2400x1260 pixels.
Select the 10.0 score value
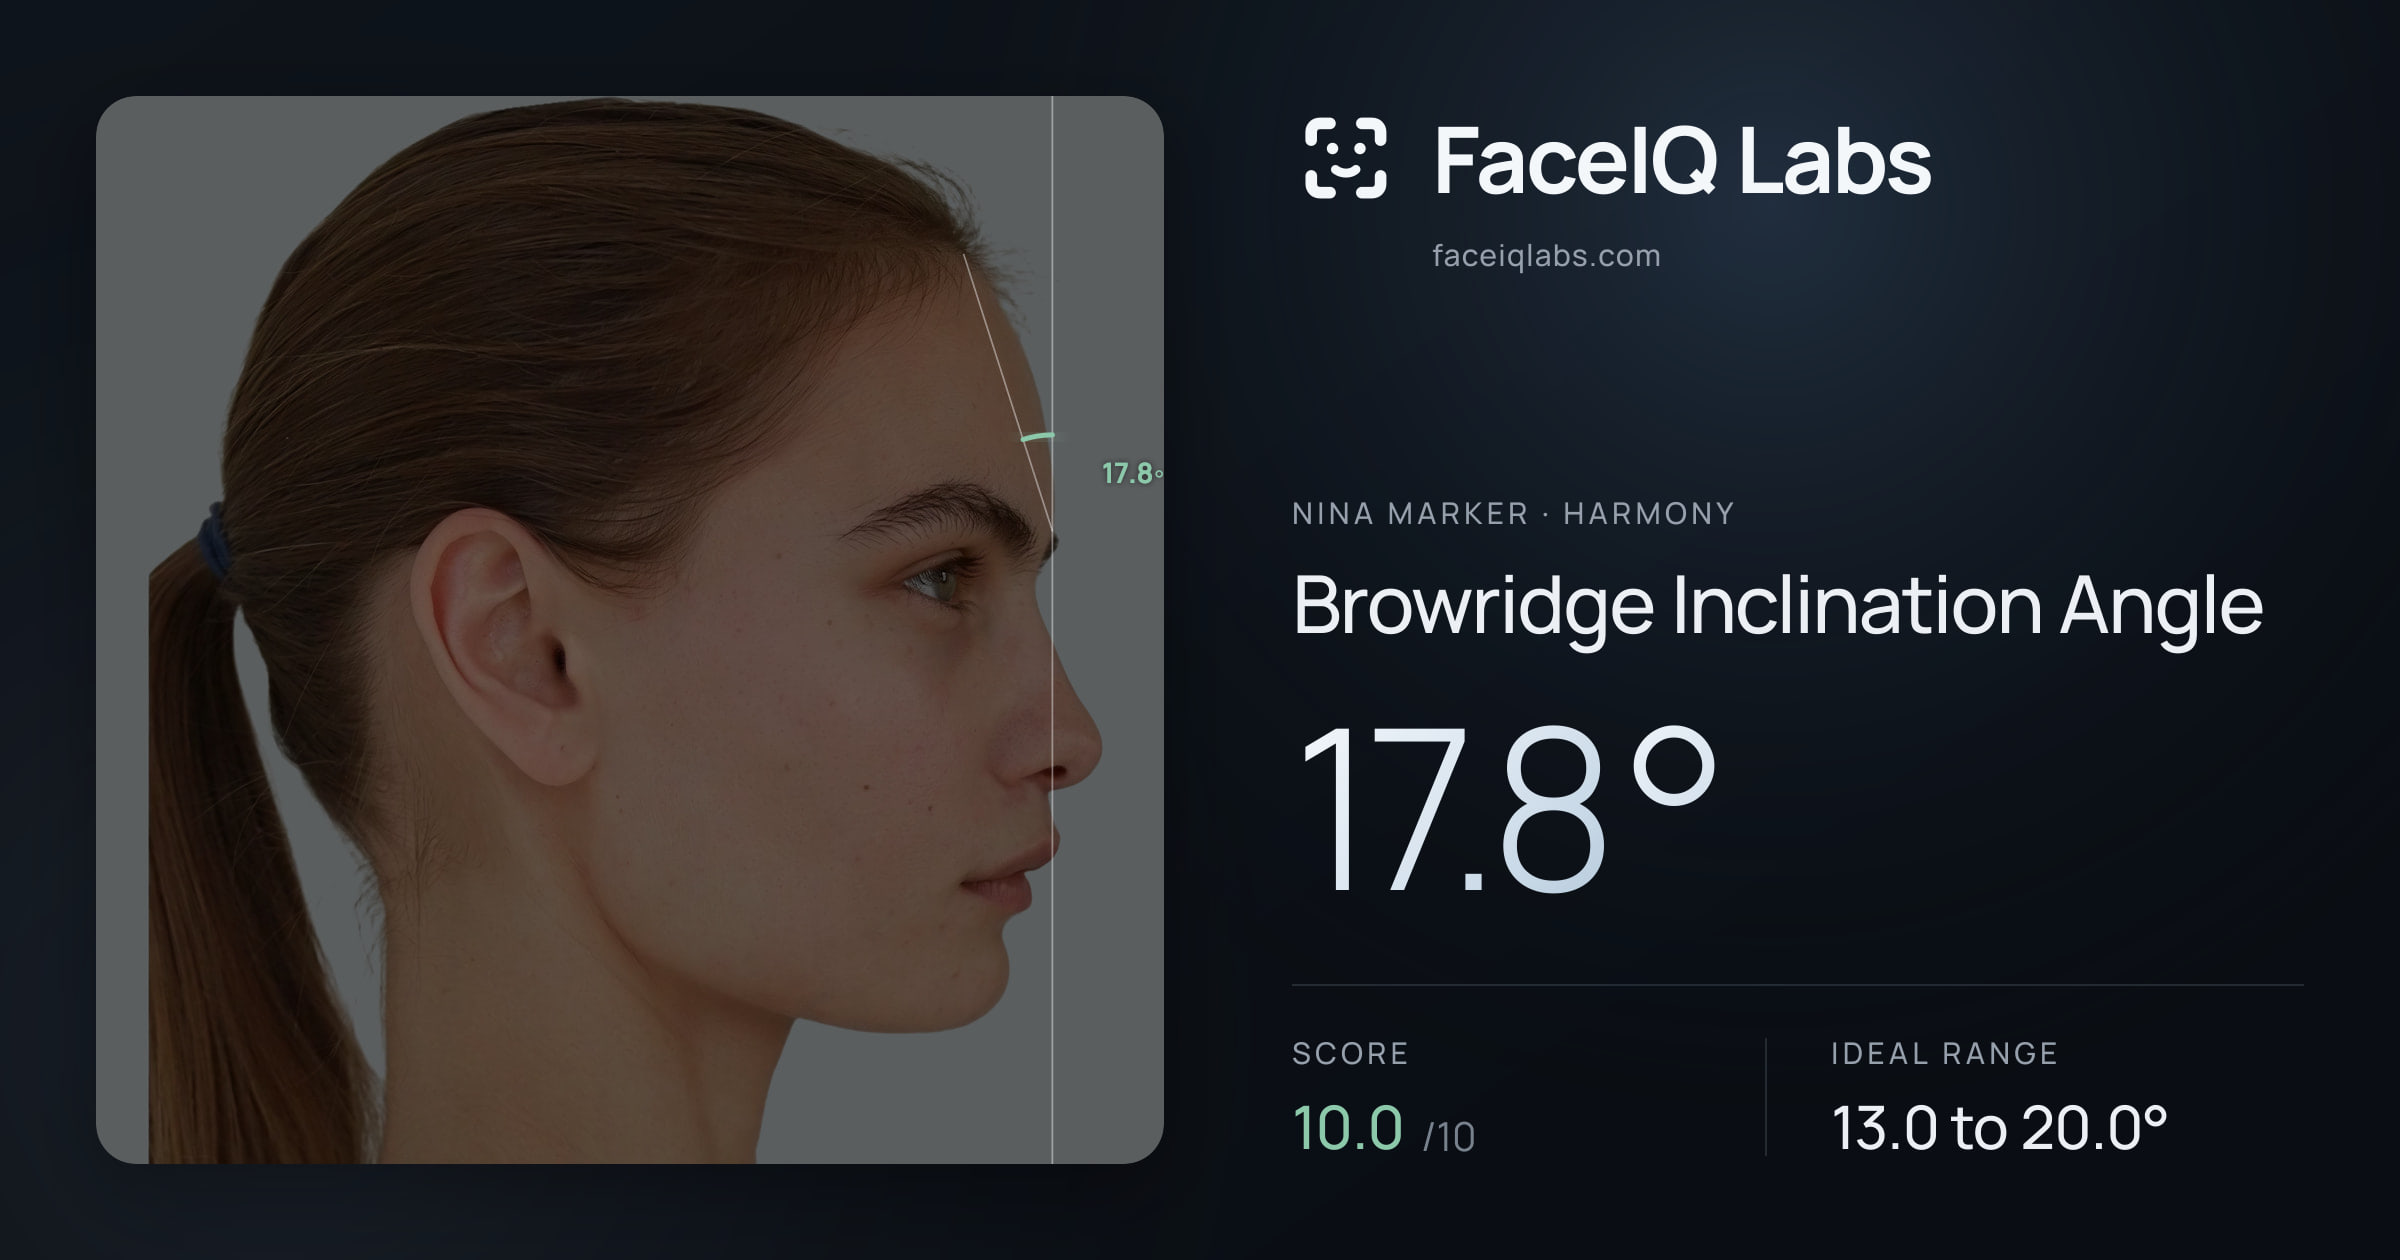click(1347, 1127)
